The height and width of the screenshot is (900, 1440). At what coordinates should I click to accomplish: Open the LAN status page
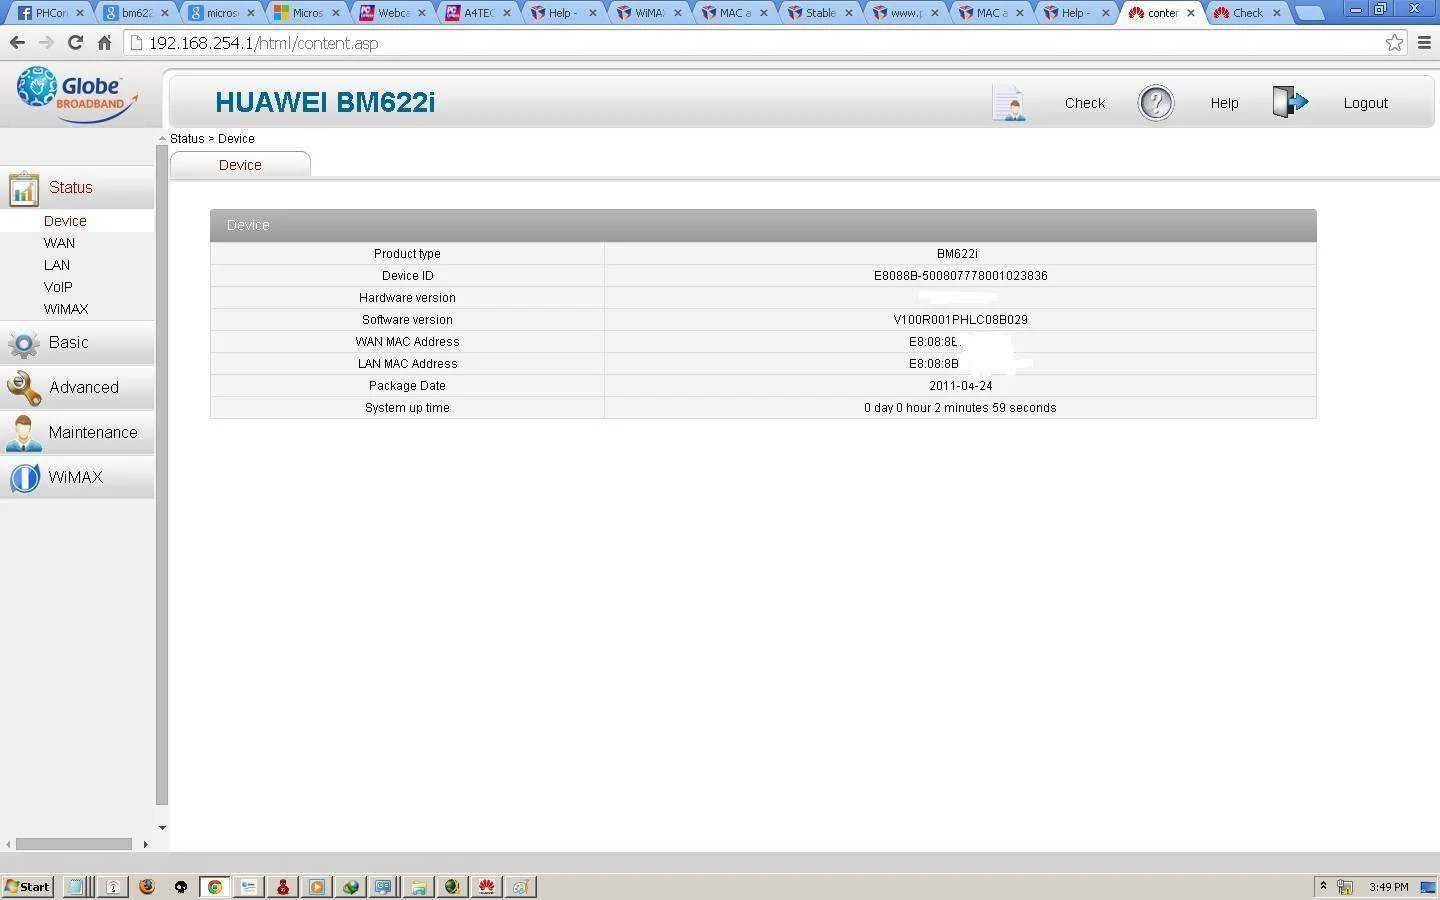tap(57, 265)
